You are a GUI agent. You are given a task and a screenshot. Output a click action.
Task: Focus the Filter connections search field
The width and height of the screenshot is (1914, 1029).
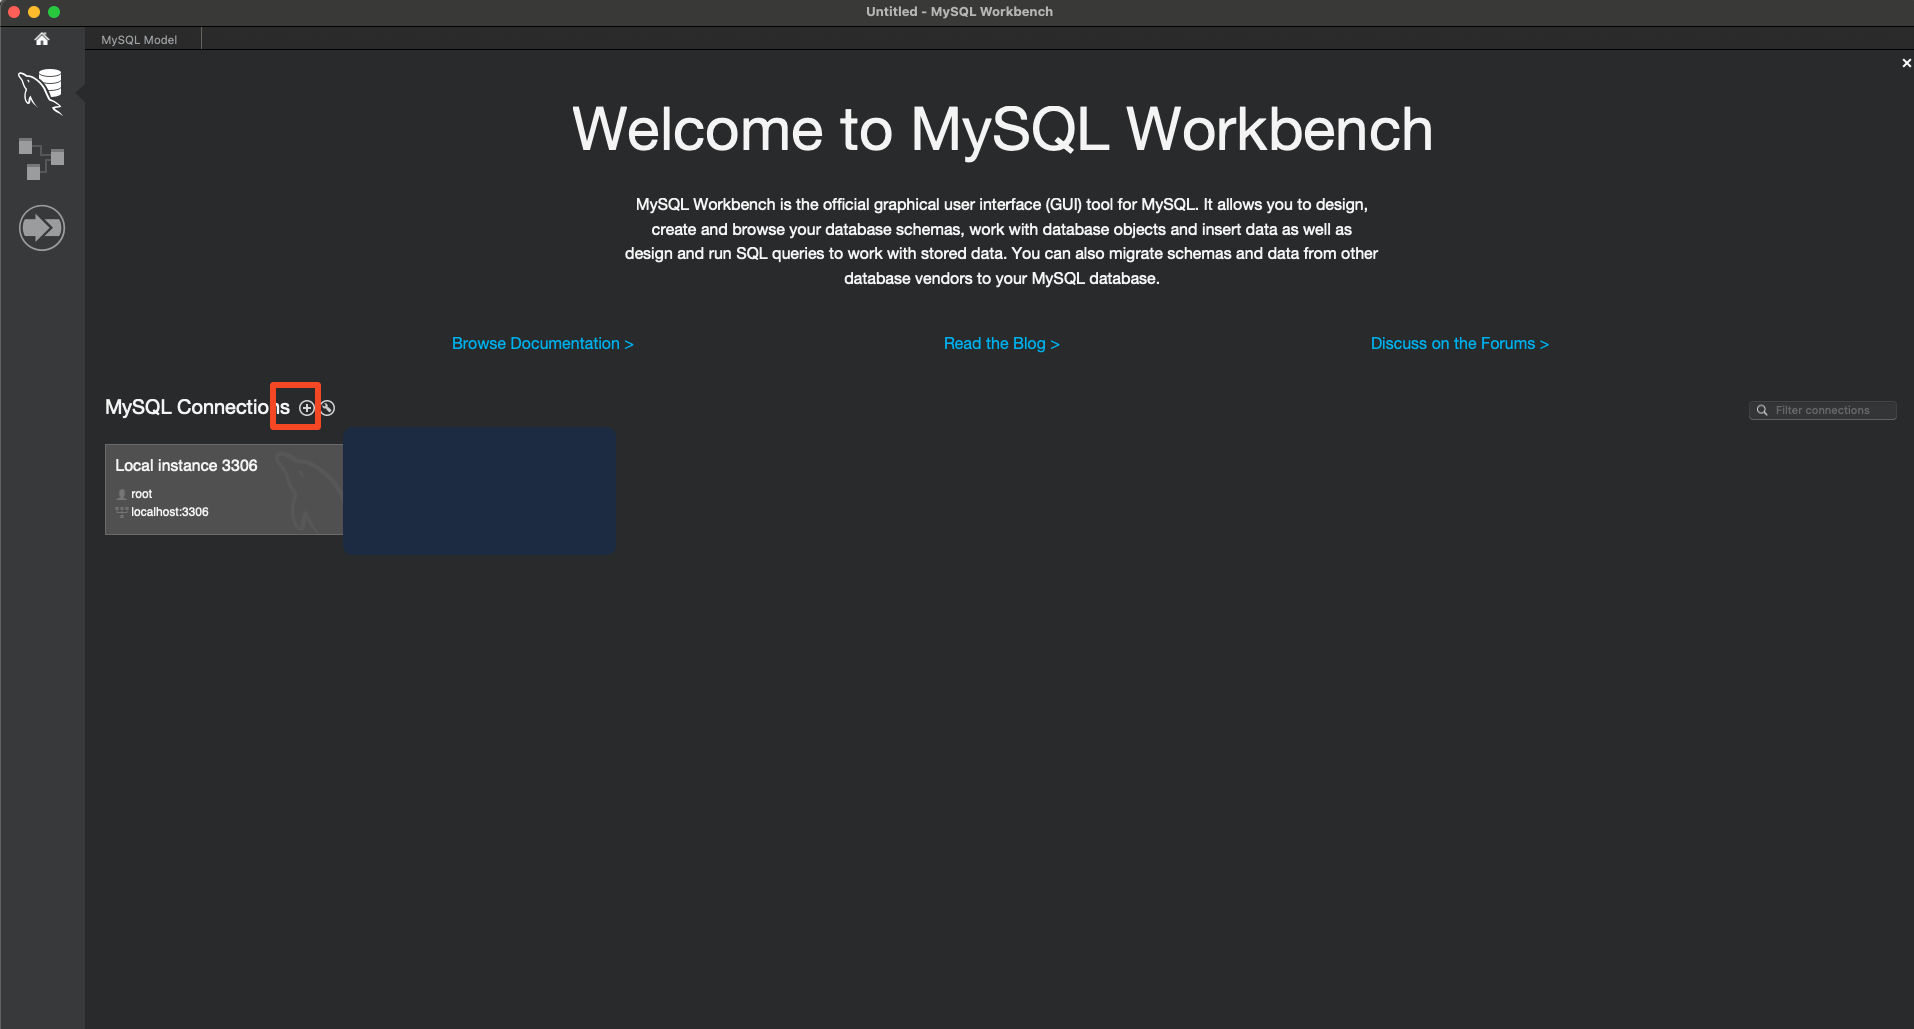tap(1822, 410)
